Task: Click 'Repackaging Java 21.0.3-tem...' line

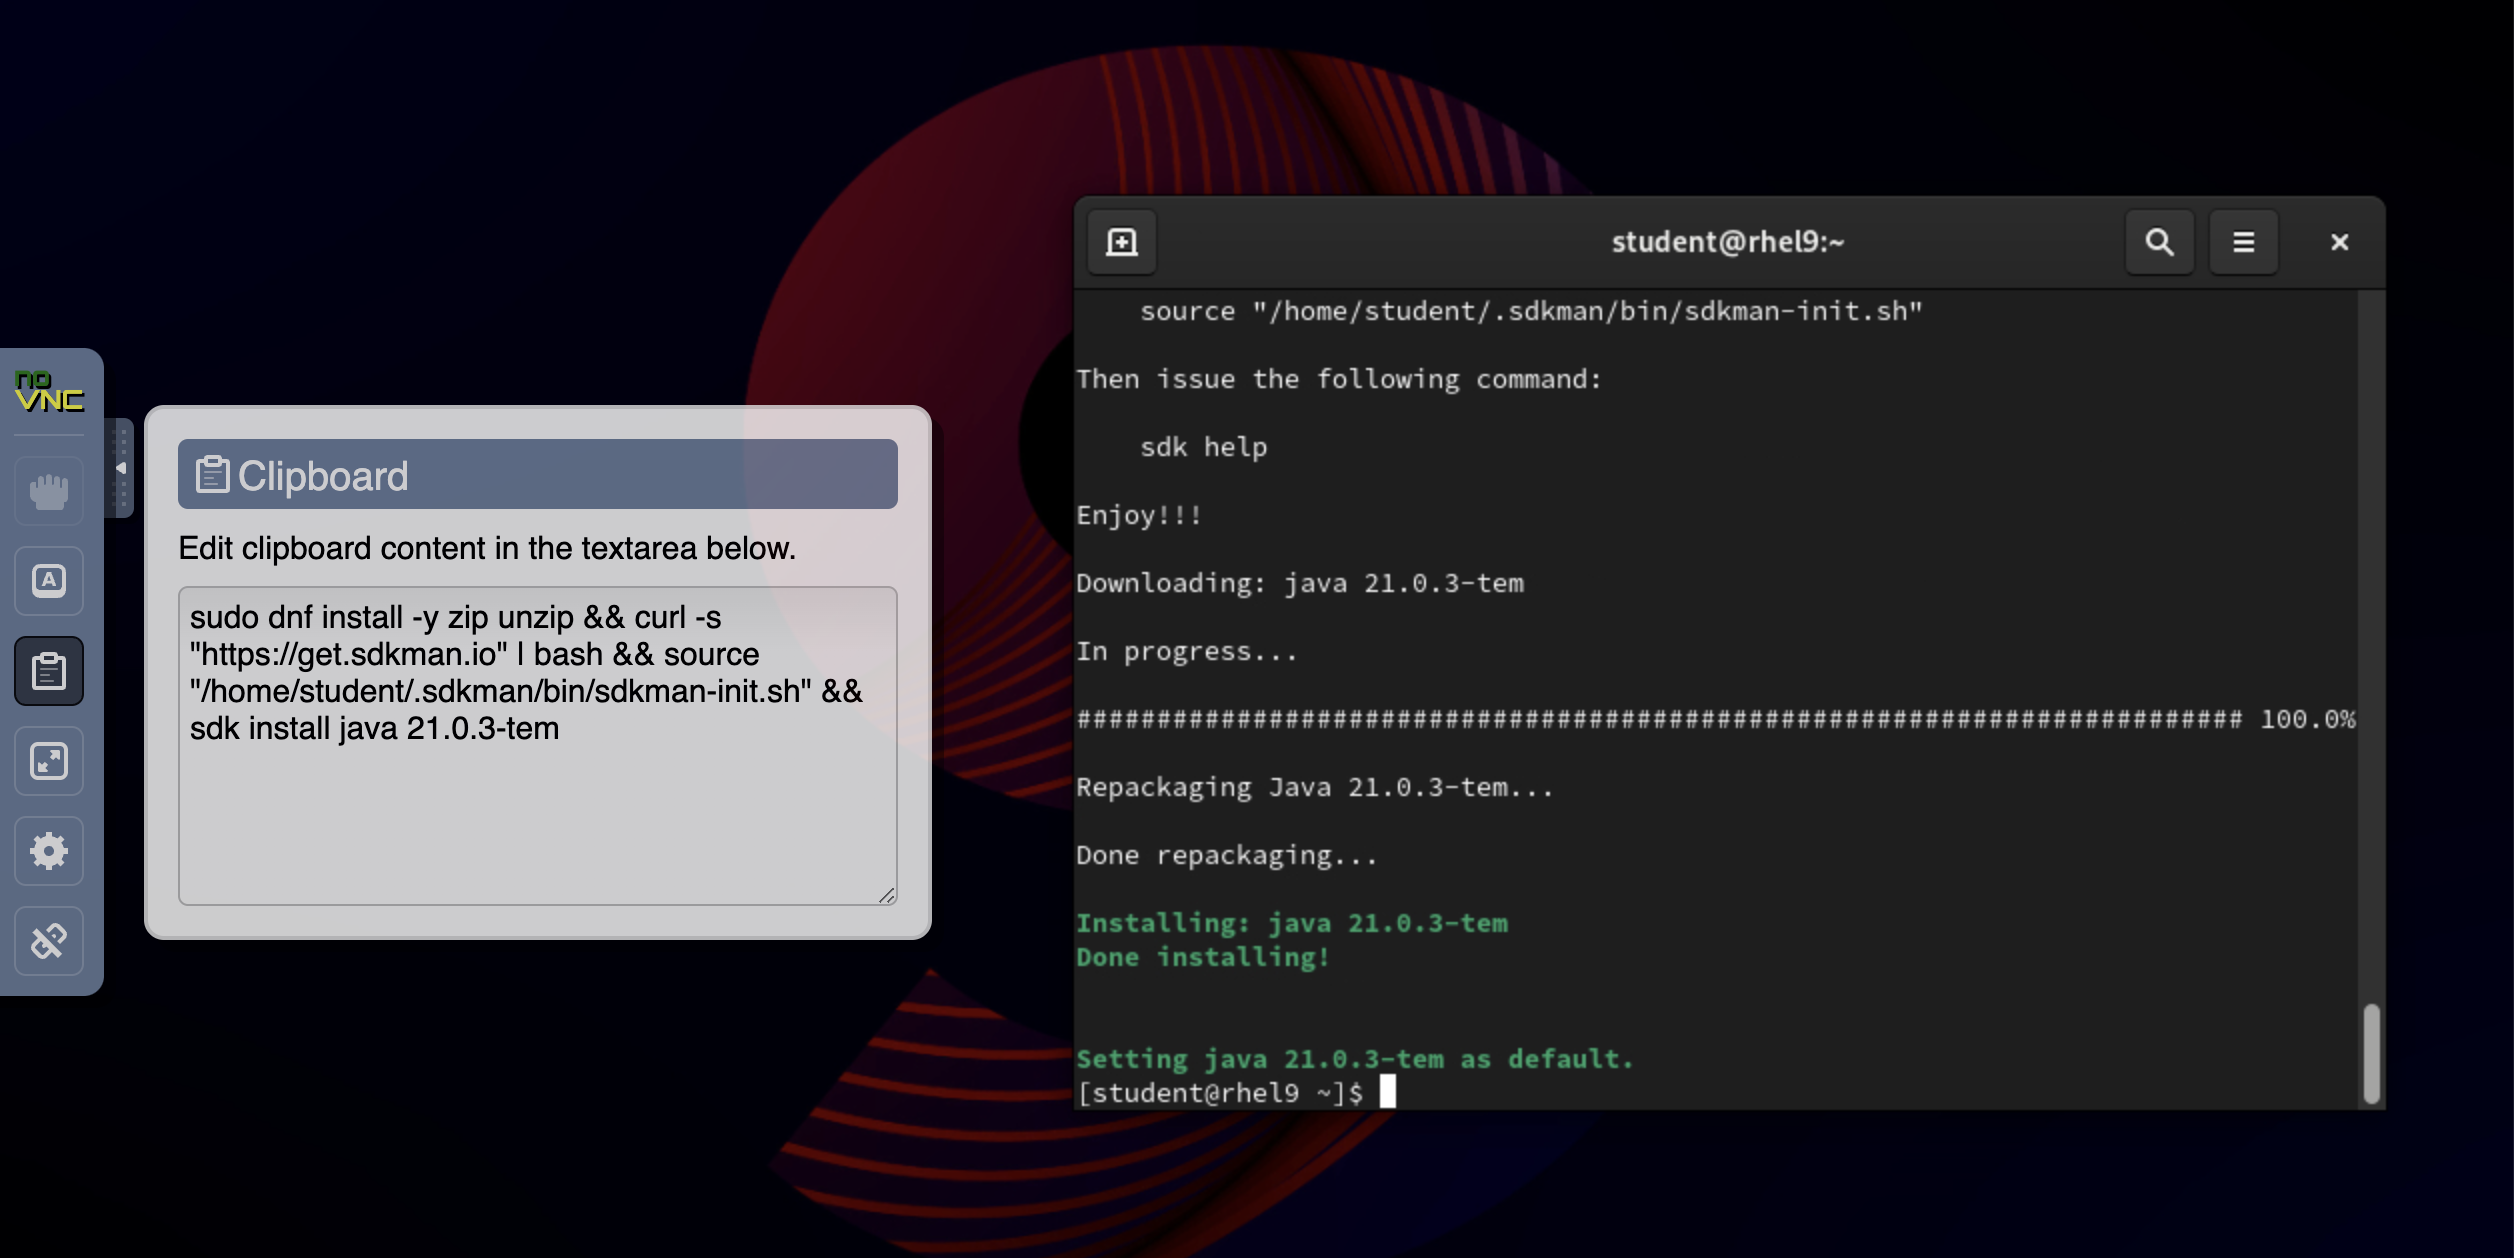Action: (1315, 787)
